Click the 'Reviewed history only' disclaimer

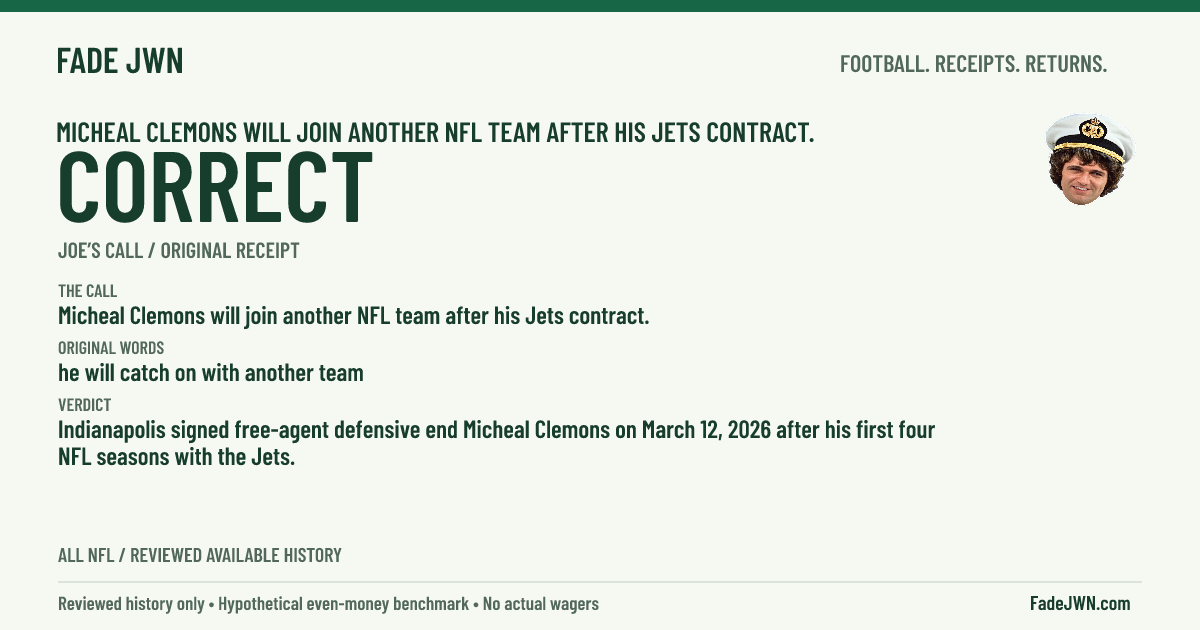coord(131,604)
